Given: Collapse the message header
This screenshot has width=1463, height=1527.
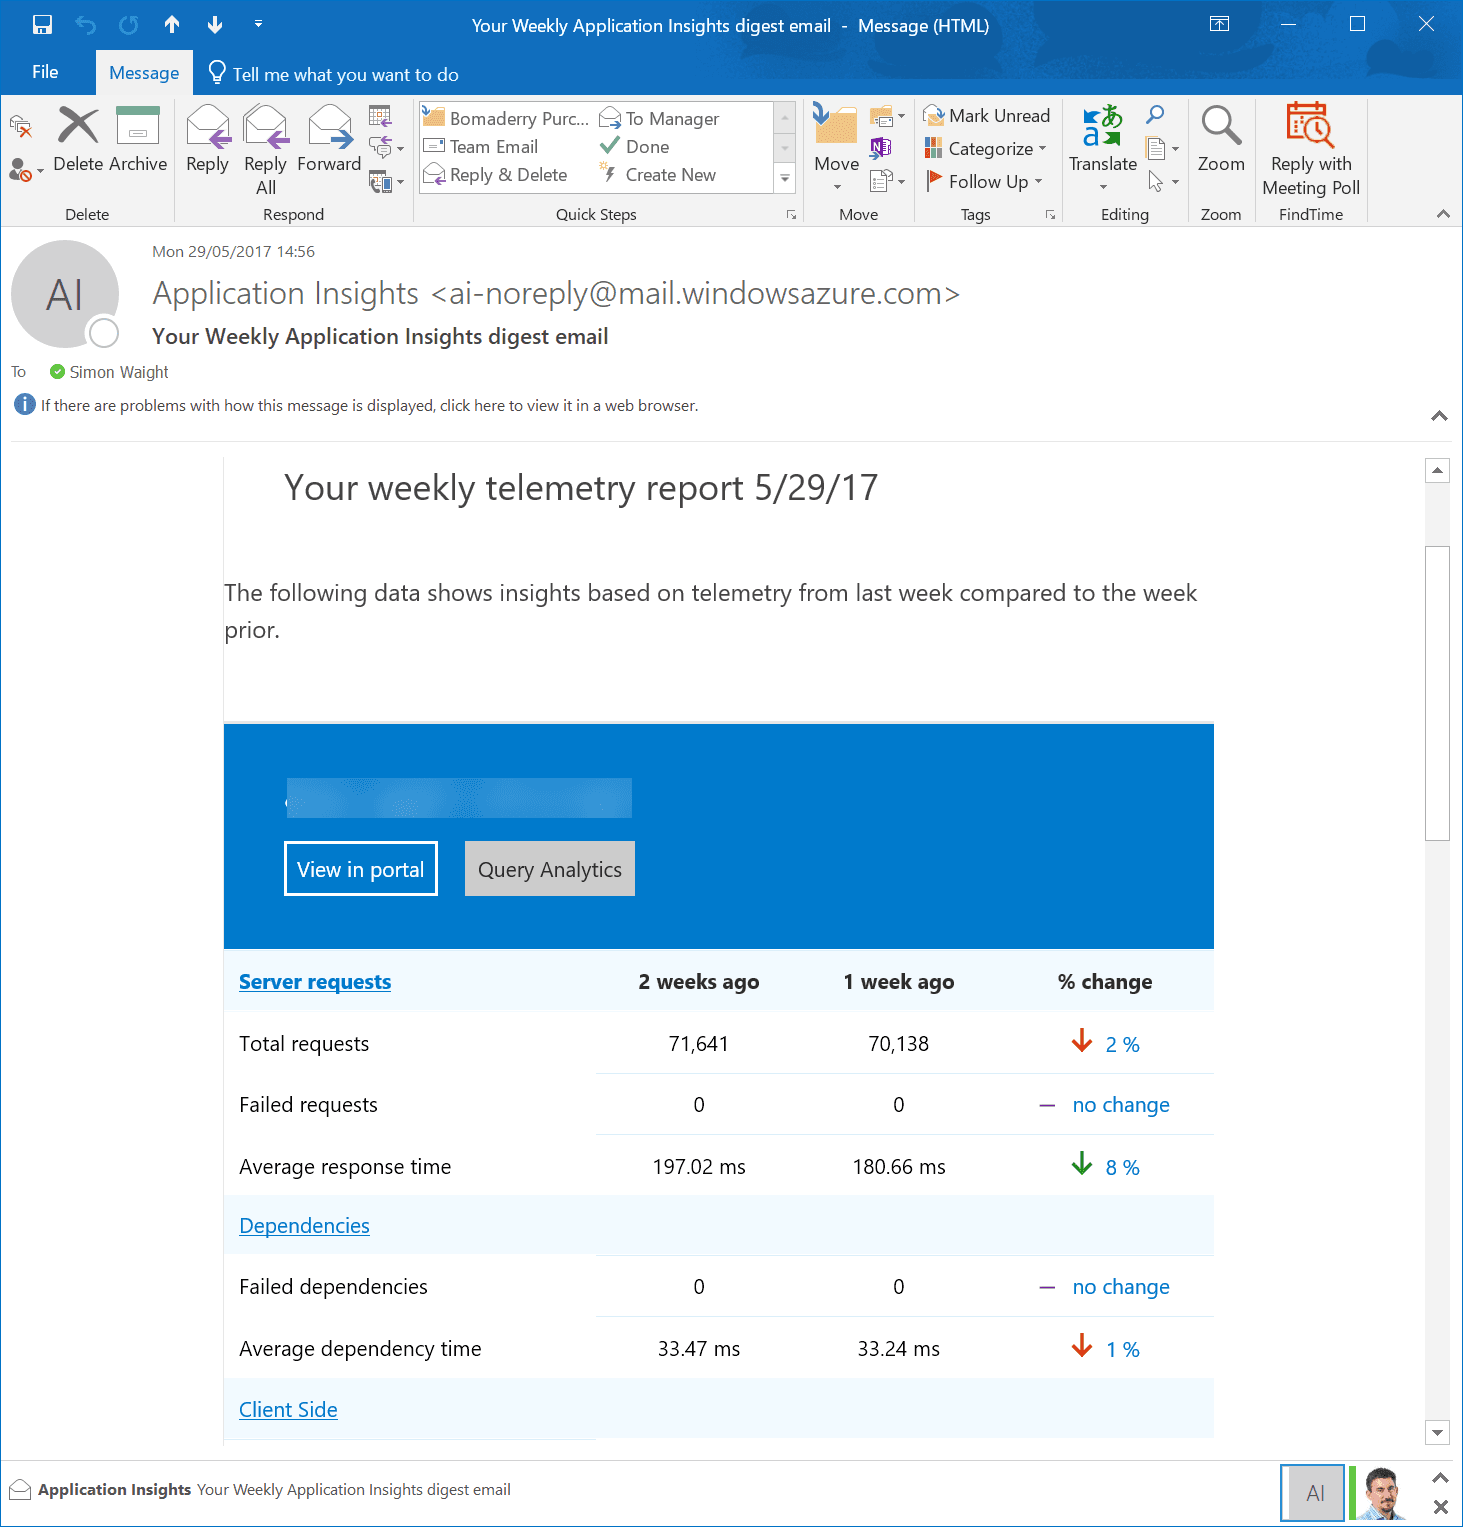Looking at the screenshot, I should point(1439,416).
